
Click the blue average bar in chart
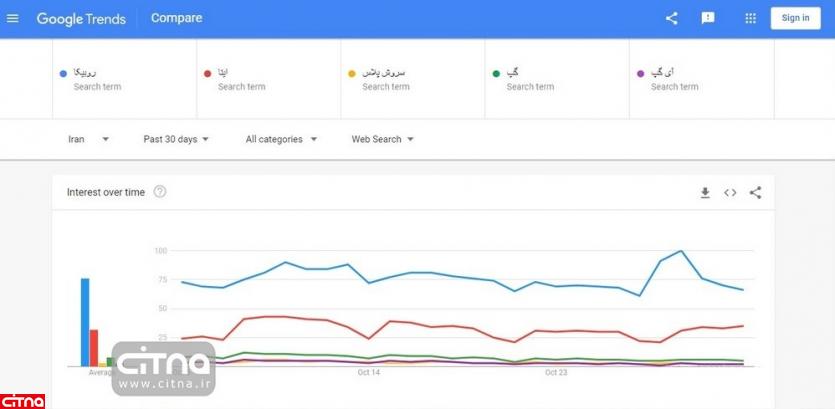tap(85, 322)
